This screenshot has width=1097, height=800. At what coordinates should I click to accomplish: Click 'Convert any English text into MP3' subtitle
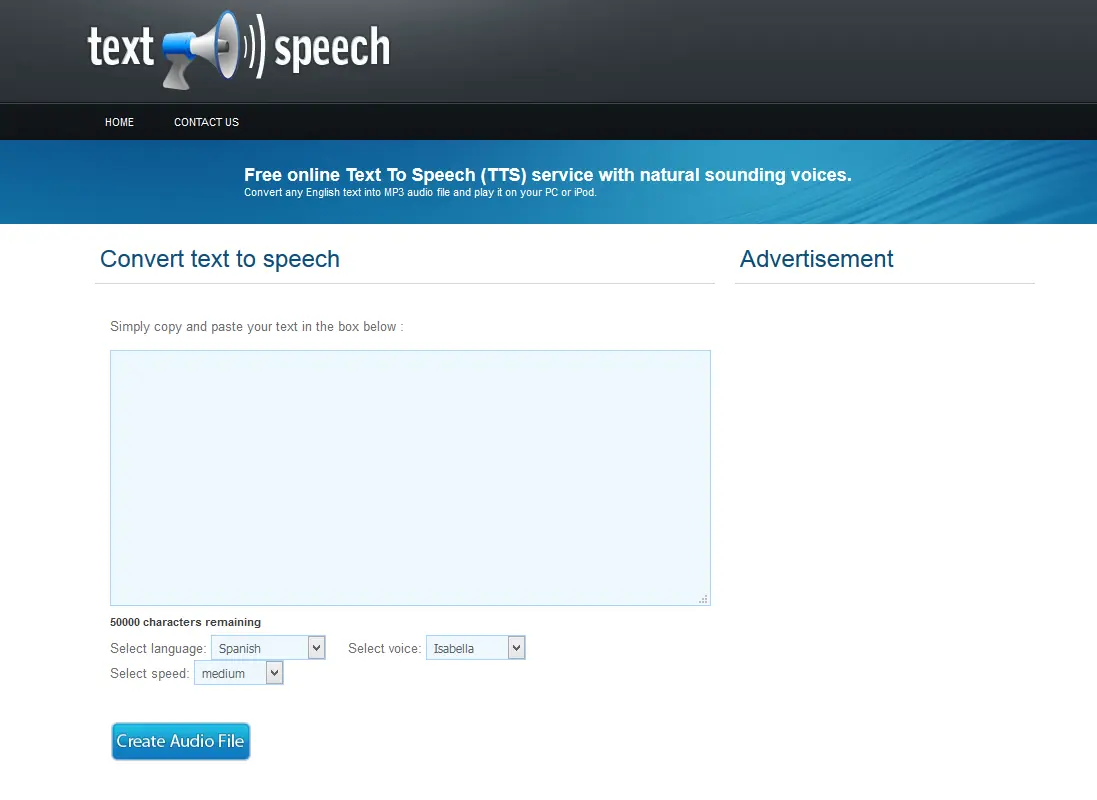coord(420,192)
